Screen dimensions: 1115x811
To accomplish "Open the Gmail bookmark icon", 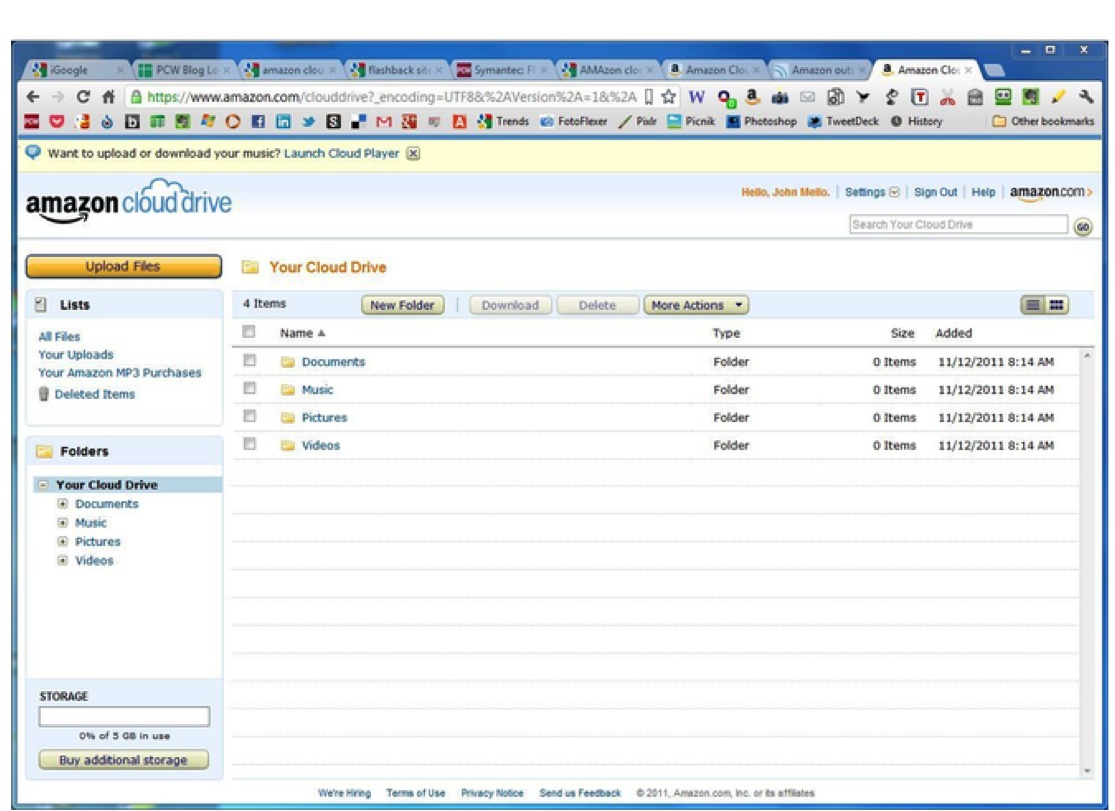I will [x=384, y=122].
